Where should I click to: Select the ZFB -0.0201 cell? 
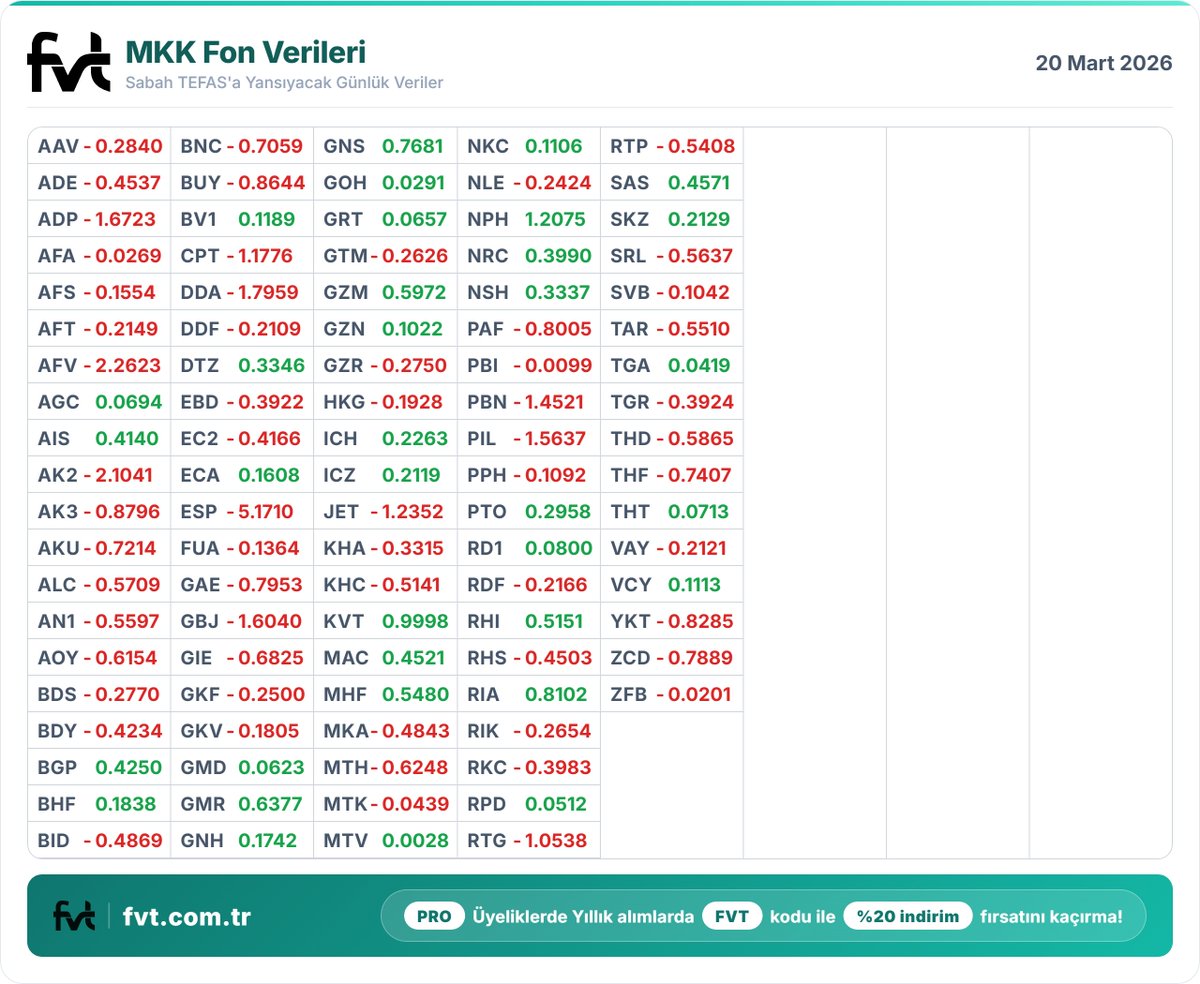pos(672,694)
